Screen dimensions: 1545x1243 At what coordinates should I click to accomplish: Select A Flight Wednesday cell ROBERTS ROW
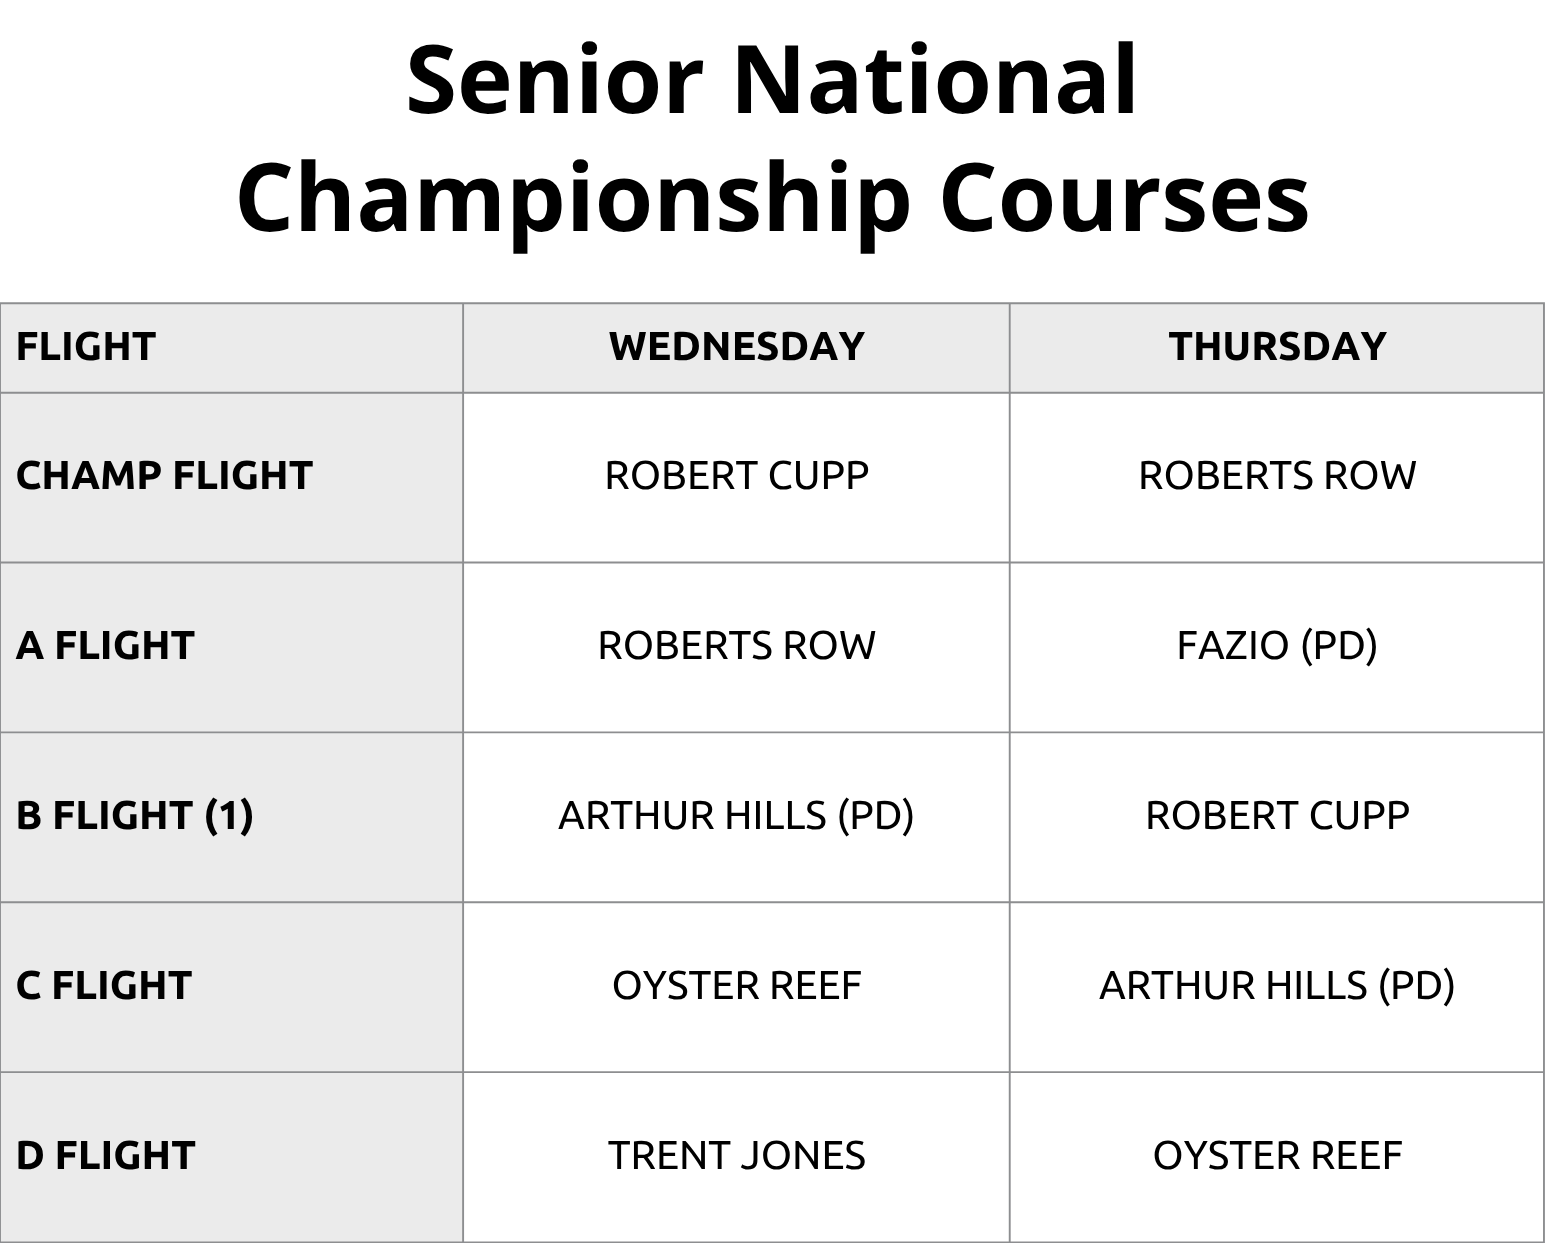tap(737, 647)
